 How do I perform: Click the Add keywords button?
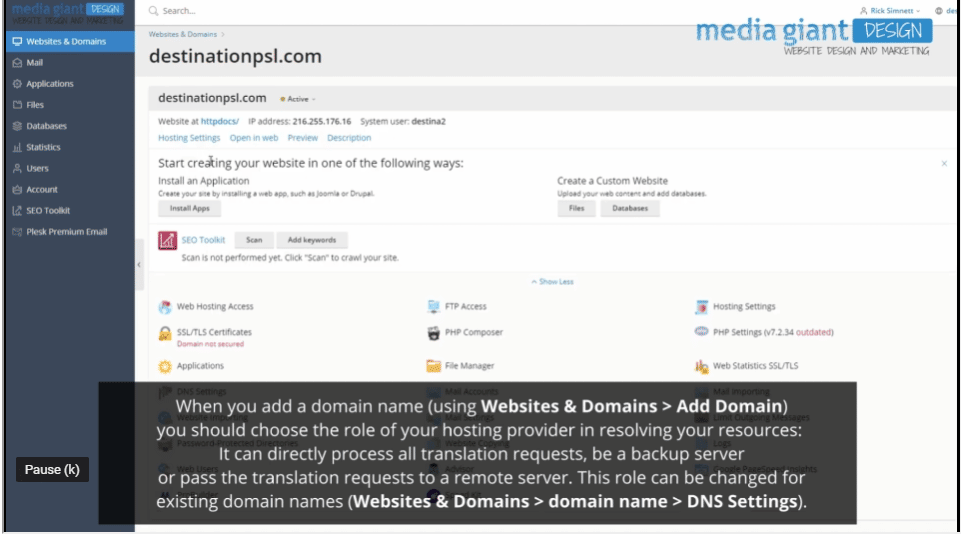tap(311, 240)
